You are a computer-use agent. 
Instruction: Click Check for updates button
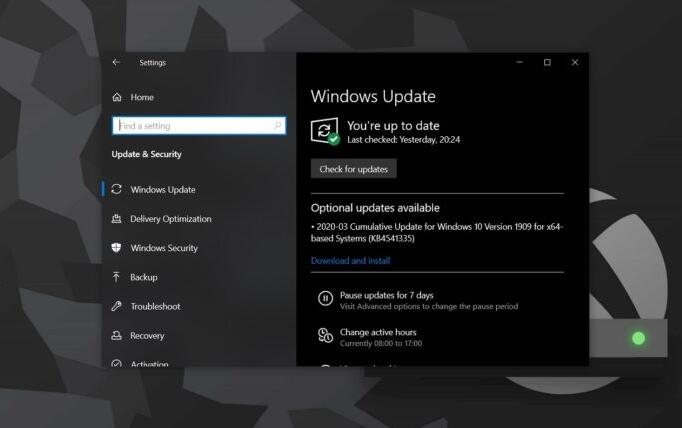tap(354, 169)
